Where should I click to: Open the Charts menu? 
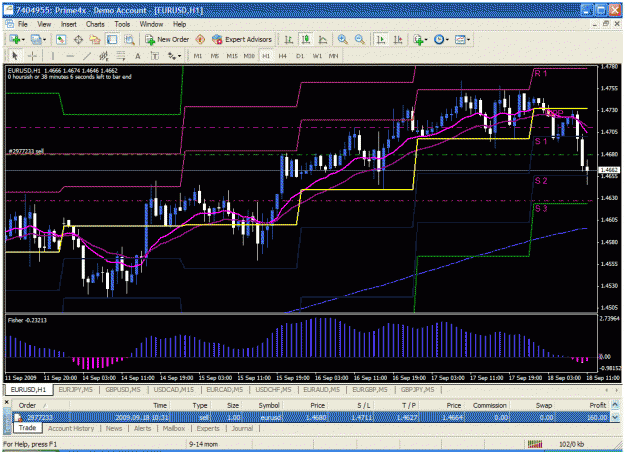tap(95, 24)
